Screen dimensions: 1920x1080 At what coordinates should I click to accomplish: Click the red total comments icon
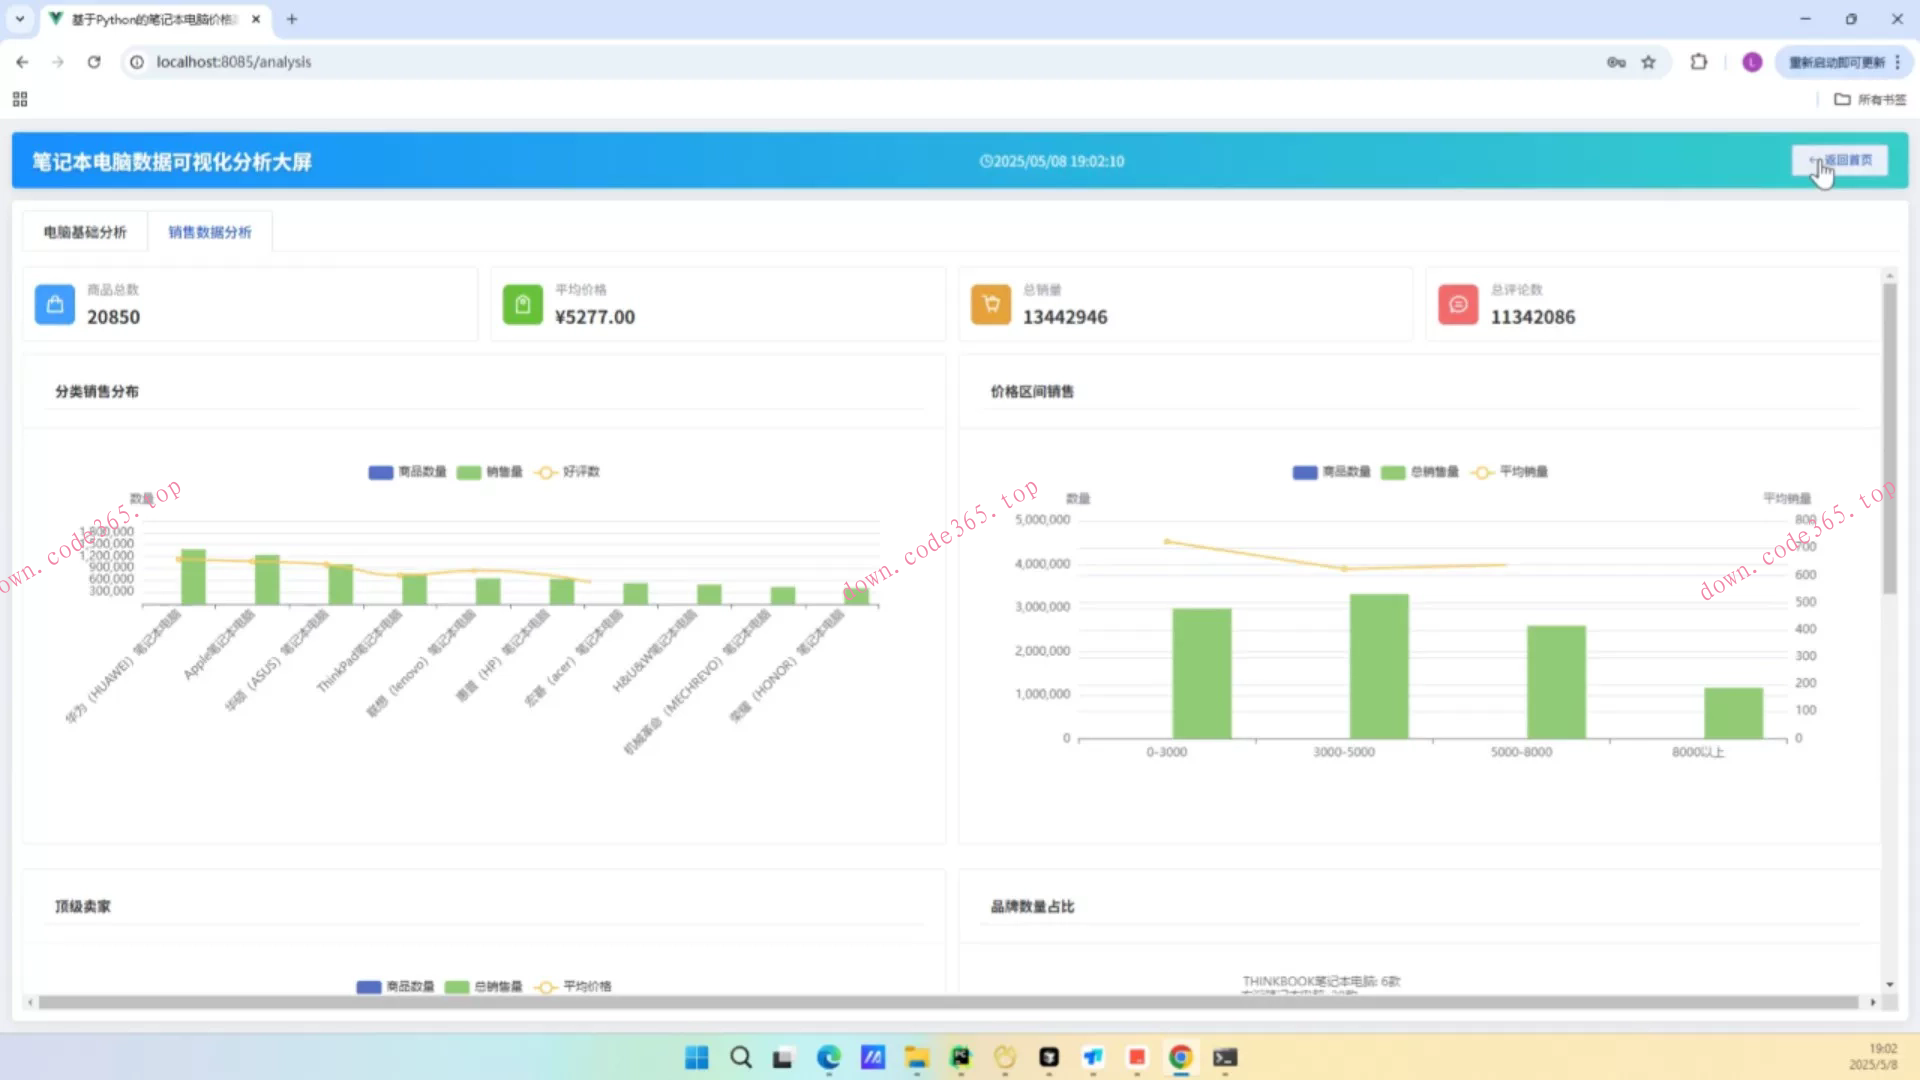click(1458, 305)
